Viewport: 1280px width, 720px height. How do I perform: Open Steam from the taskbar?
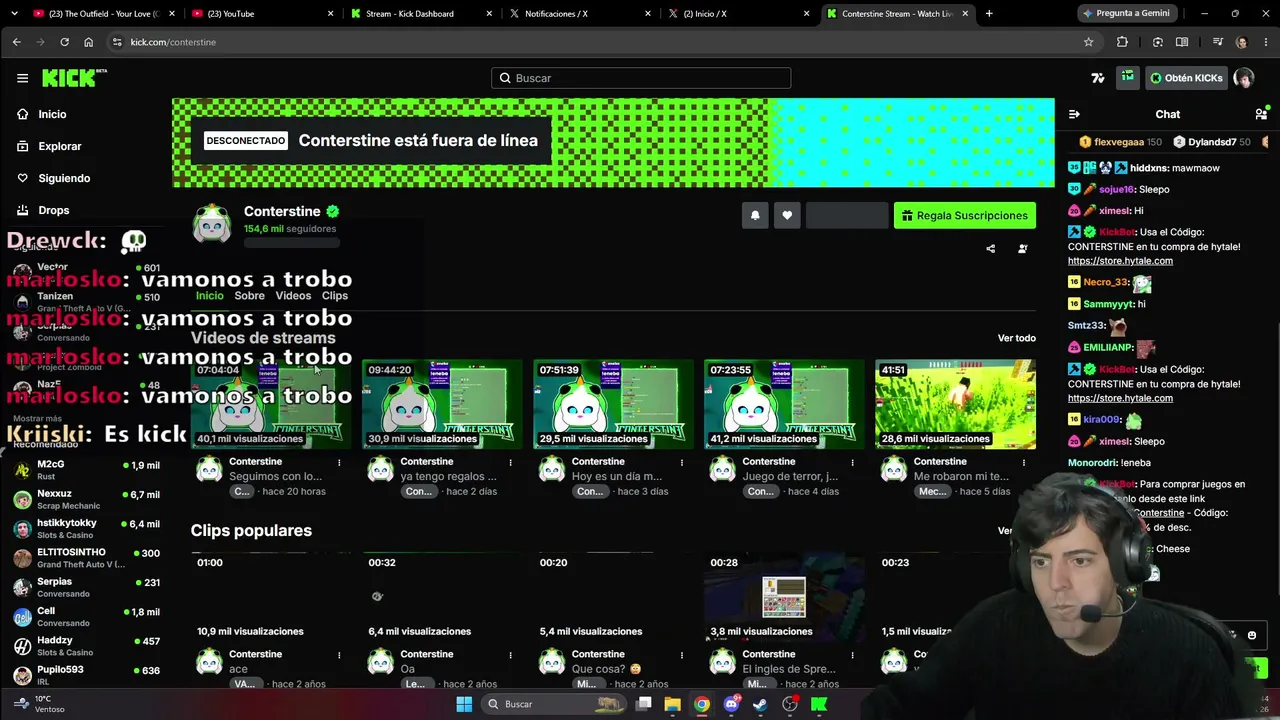pyautogui.click(x=760, y=704)
